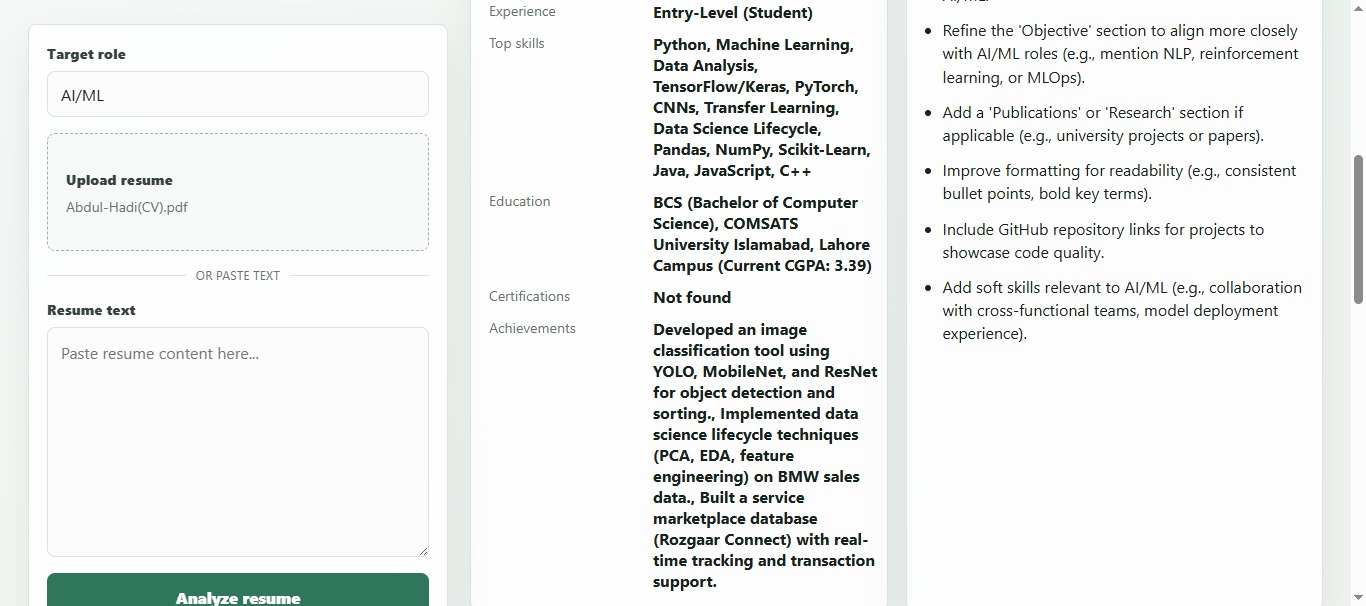Screen dimensions: 1366x606
Task: Click the Top skills field label
Action: (517, 44)
